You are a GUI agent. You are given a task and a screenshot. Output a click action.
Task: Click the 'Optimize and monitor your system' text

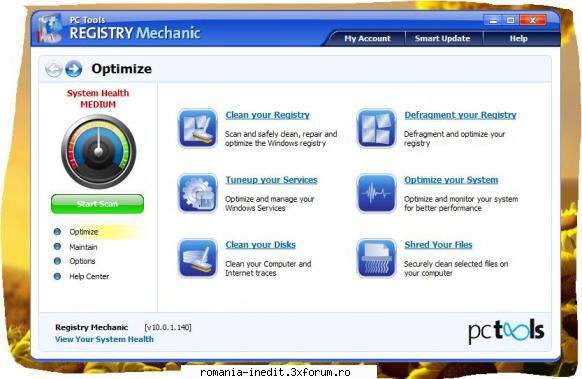click(461, 203)
